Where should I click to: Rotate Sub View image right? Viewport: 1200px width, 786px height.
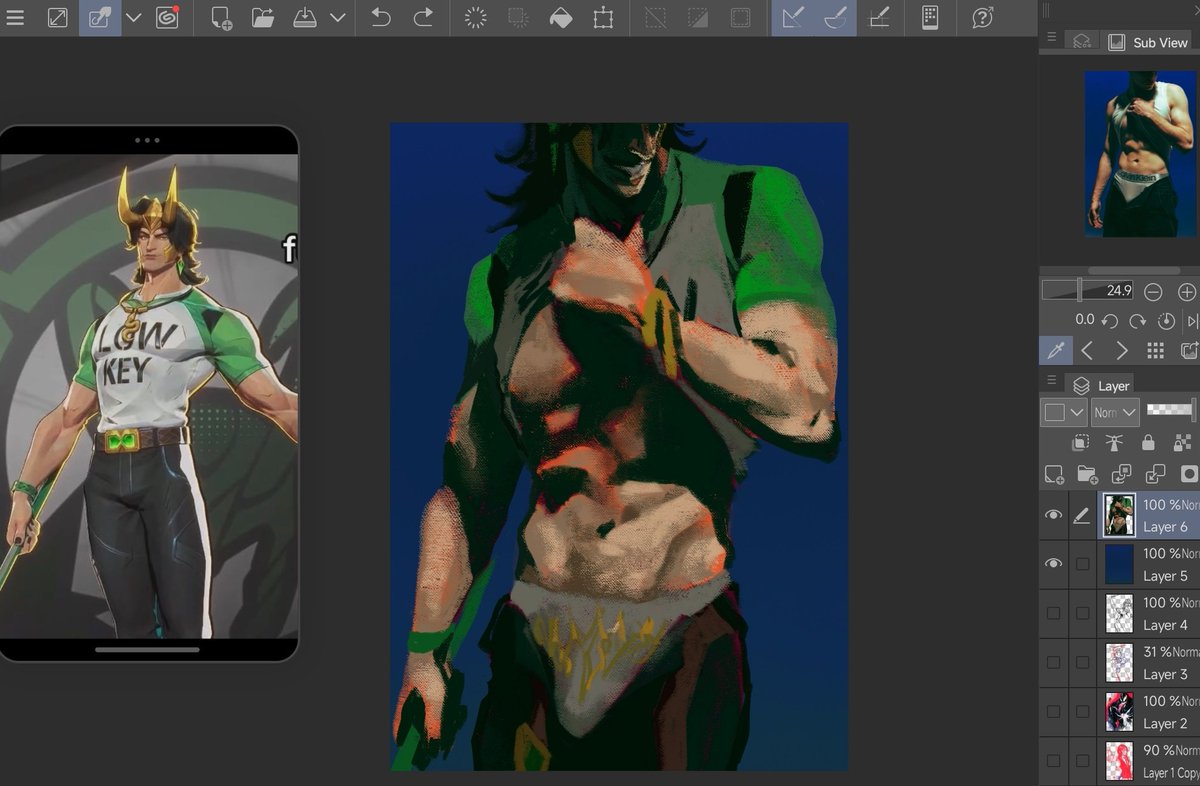(1137, 321)
